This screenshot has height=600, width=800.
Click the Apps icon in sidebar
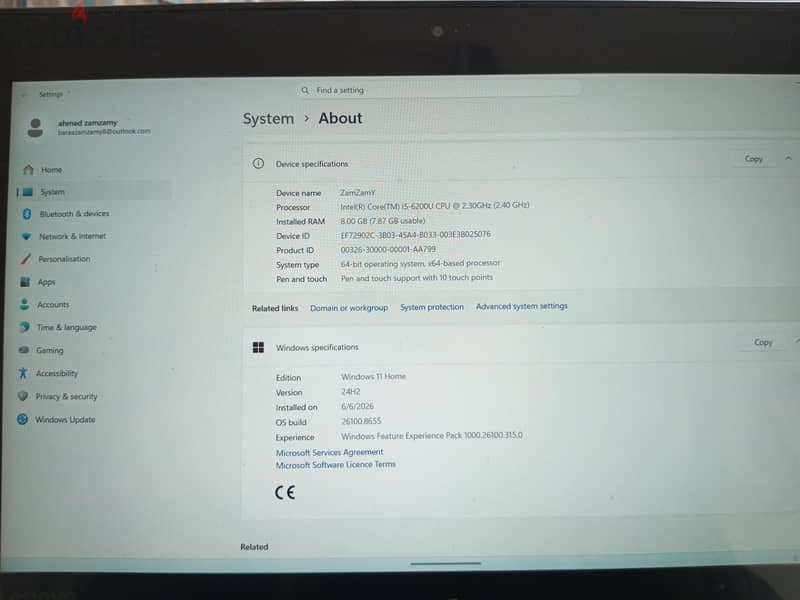[x=24, y=282]
